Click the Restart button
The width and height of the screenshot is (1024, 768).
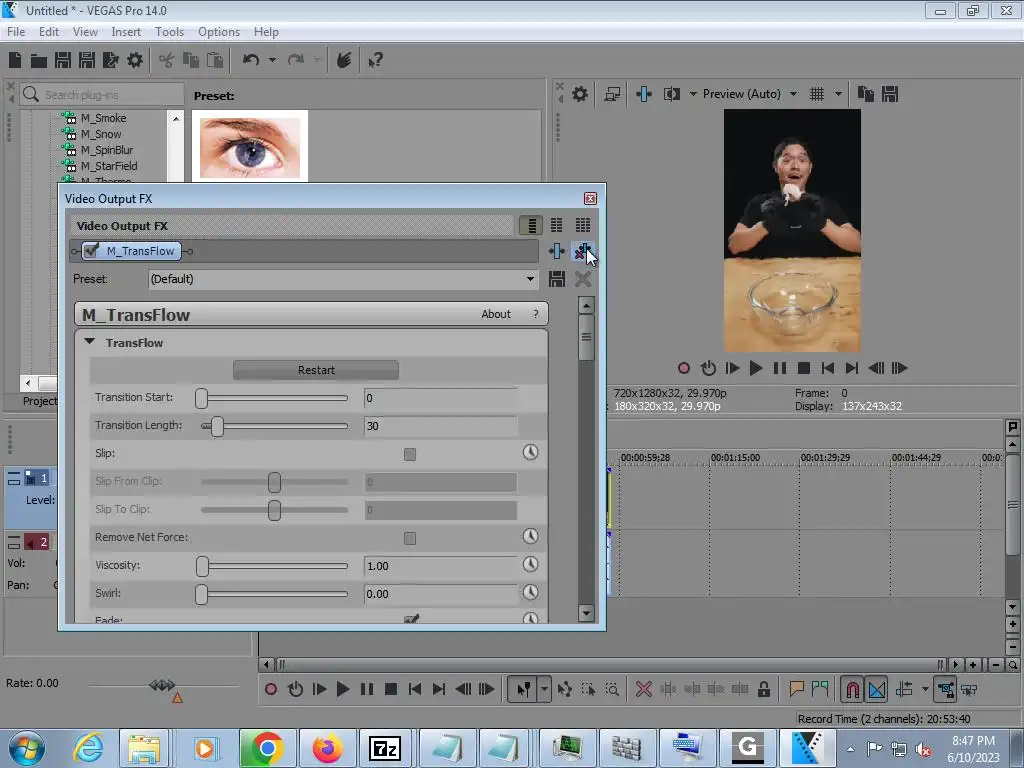[x=316, y=370]
